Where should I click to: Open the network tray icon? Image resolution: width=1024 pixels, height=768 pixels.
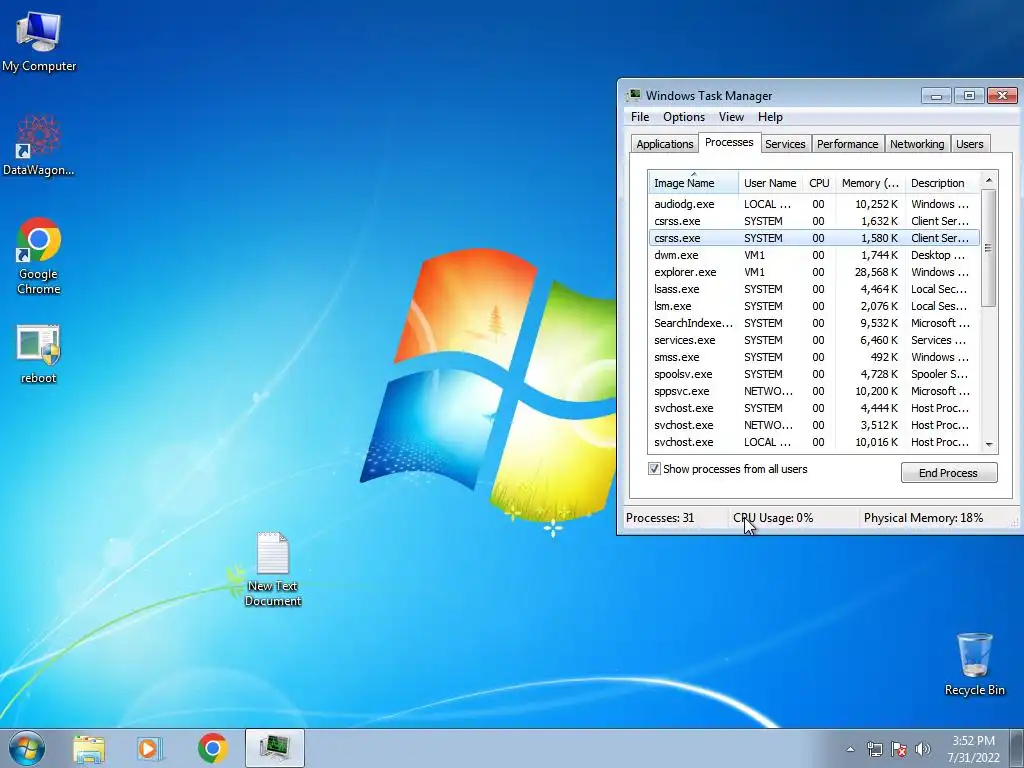[x=874, y=749]
